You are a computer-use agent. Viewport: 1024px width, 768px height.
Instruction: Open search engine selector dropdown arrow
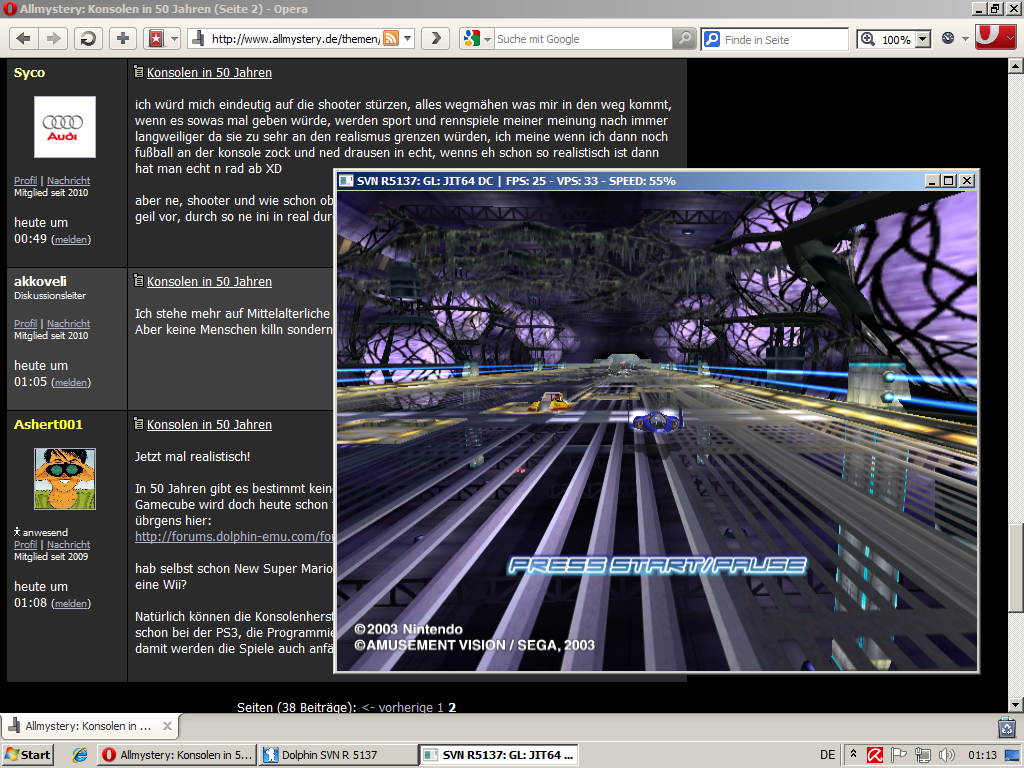[487, 39]
